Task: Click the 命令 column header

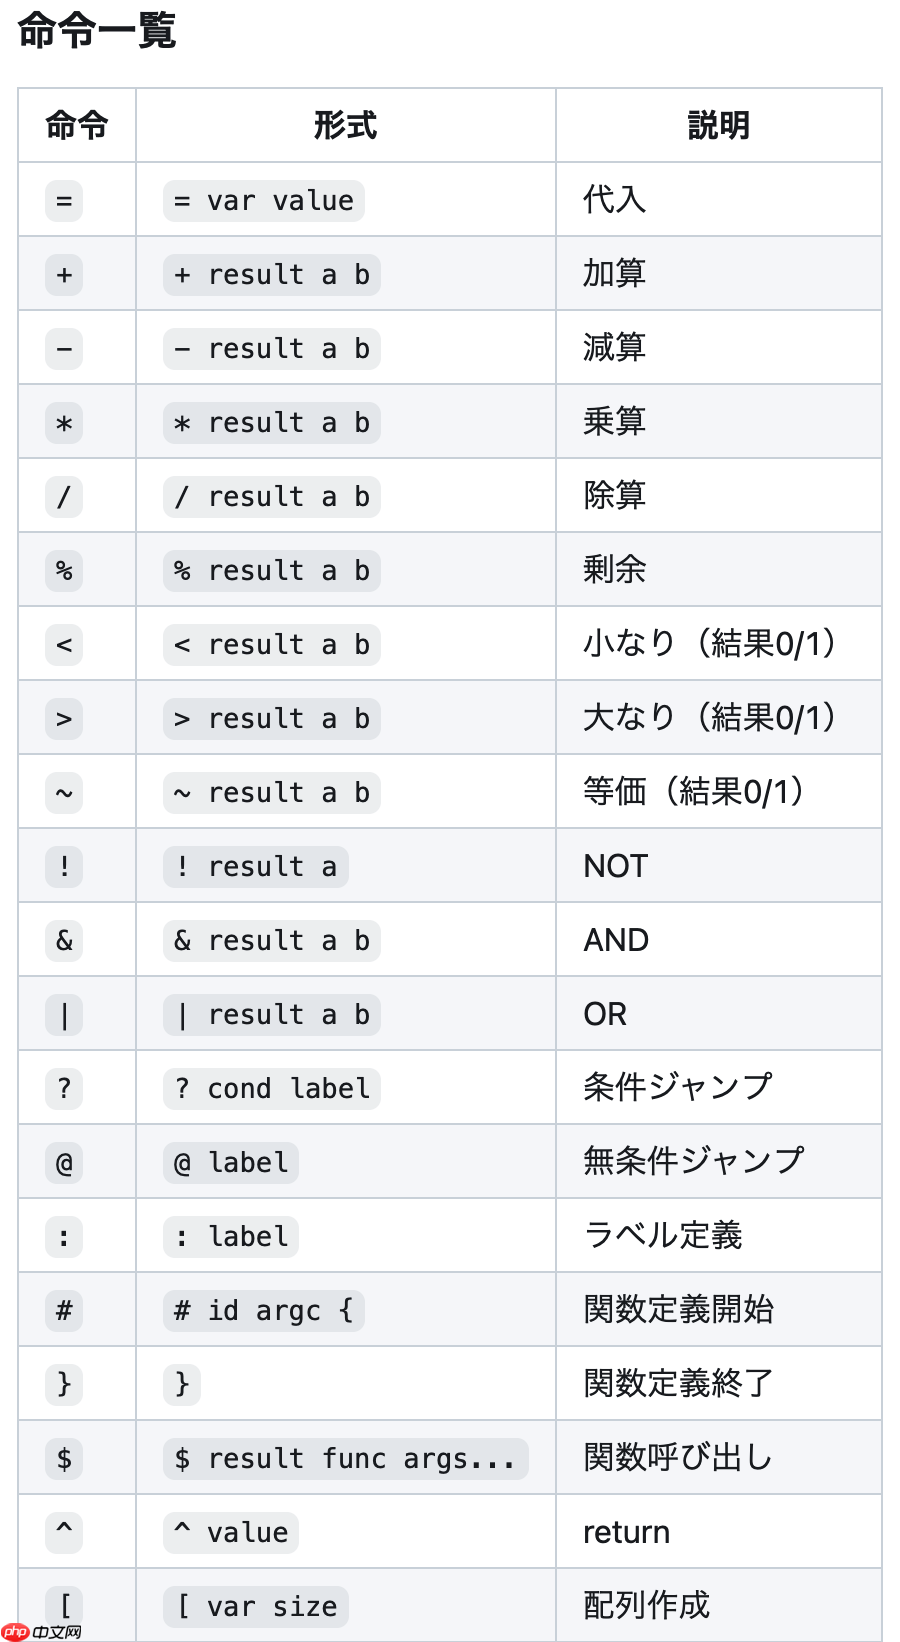Action: tap(77, 126)
